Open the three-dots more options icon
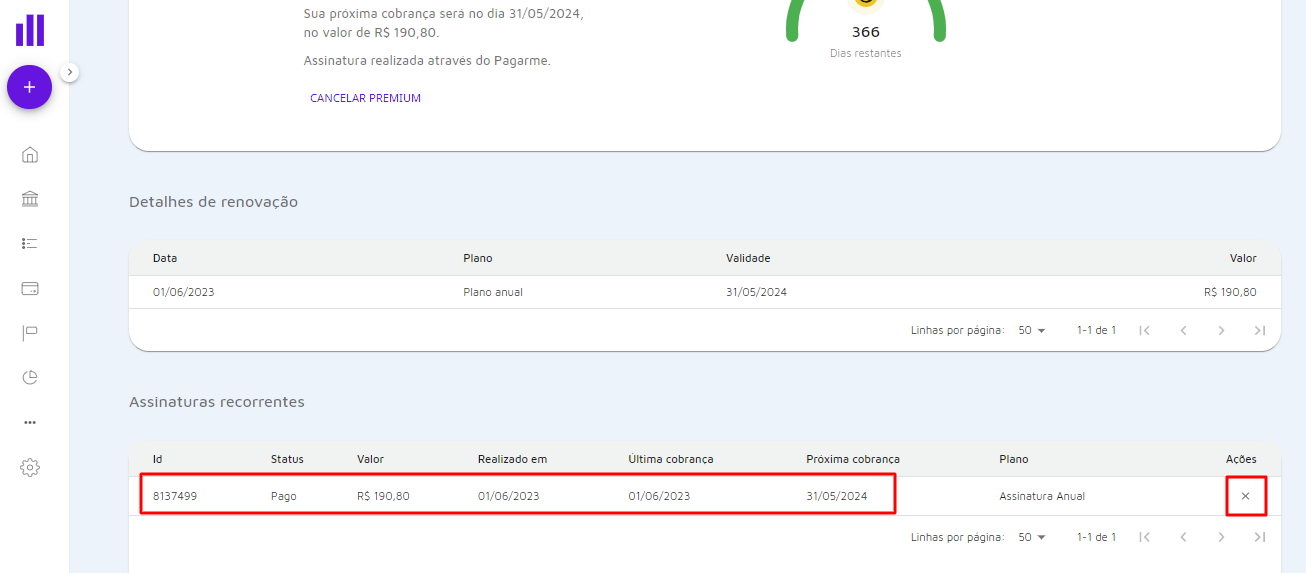 pos(30,422)
